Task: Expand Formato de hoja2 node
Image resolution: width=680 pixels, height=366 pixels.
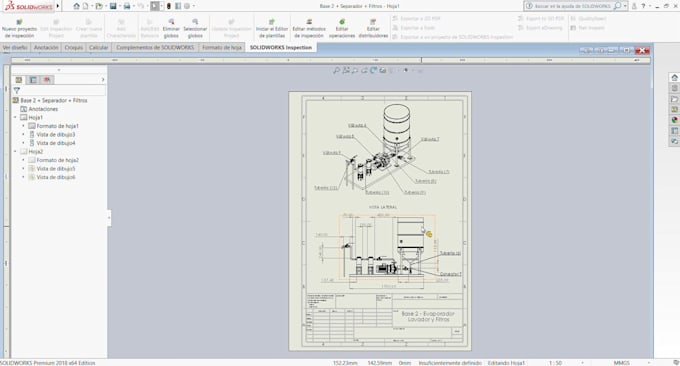Action: click(23, 160)
